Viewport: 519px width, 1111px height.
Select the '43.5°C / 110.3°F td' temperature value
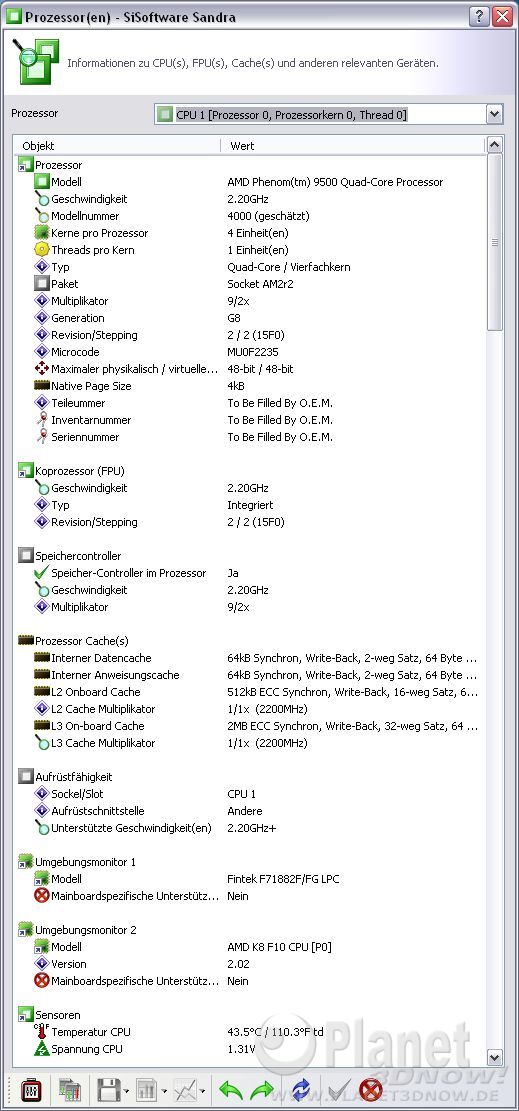(275, 1032)
